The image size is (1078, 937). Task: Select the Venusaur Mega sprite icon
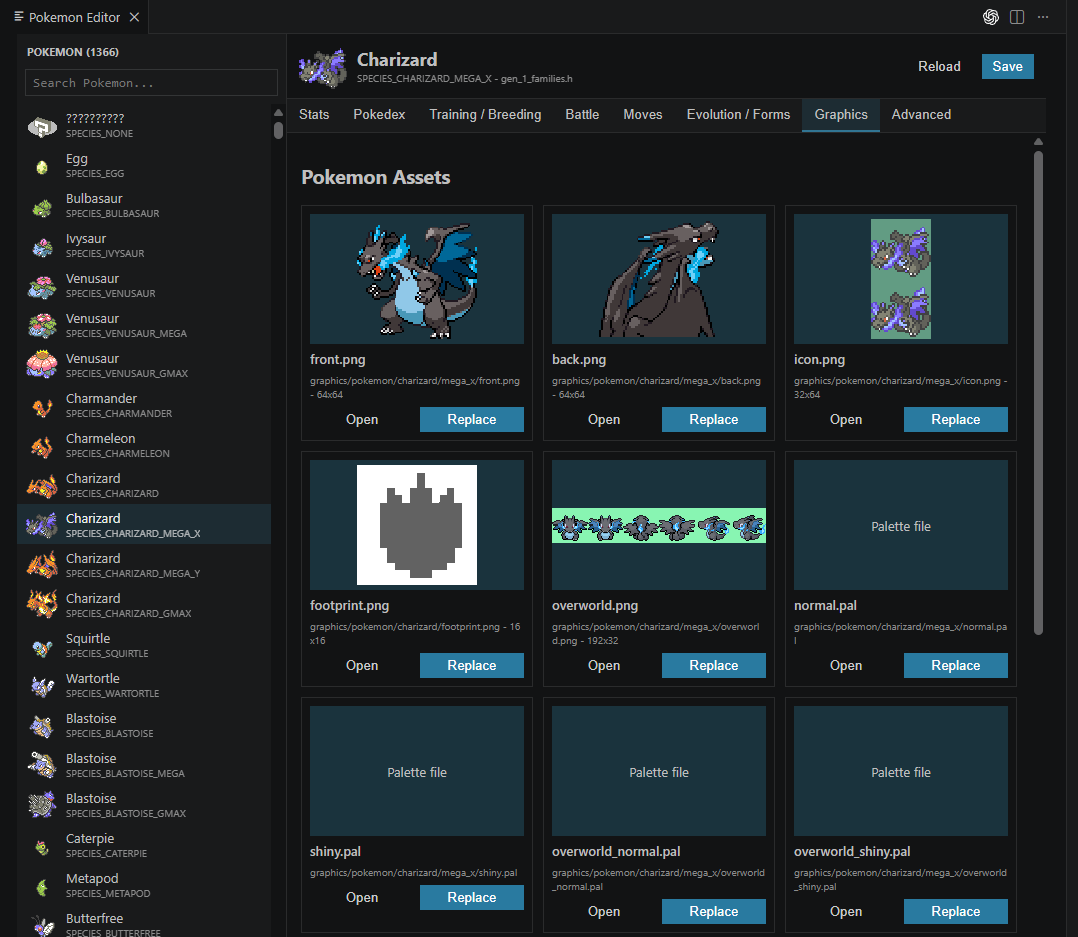(x=42, y=327)
